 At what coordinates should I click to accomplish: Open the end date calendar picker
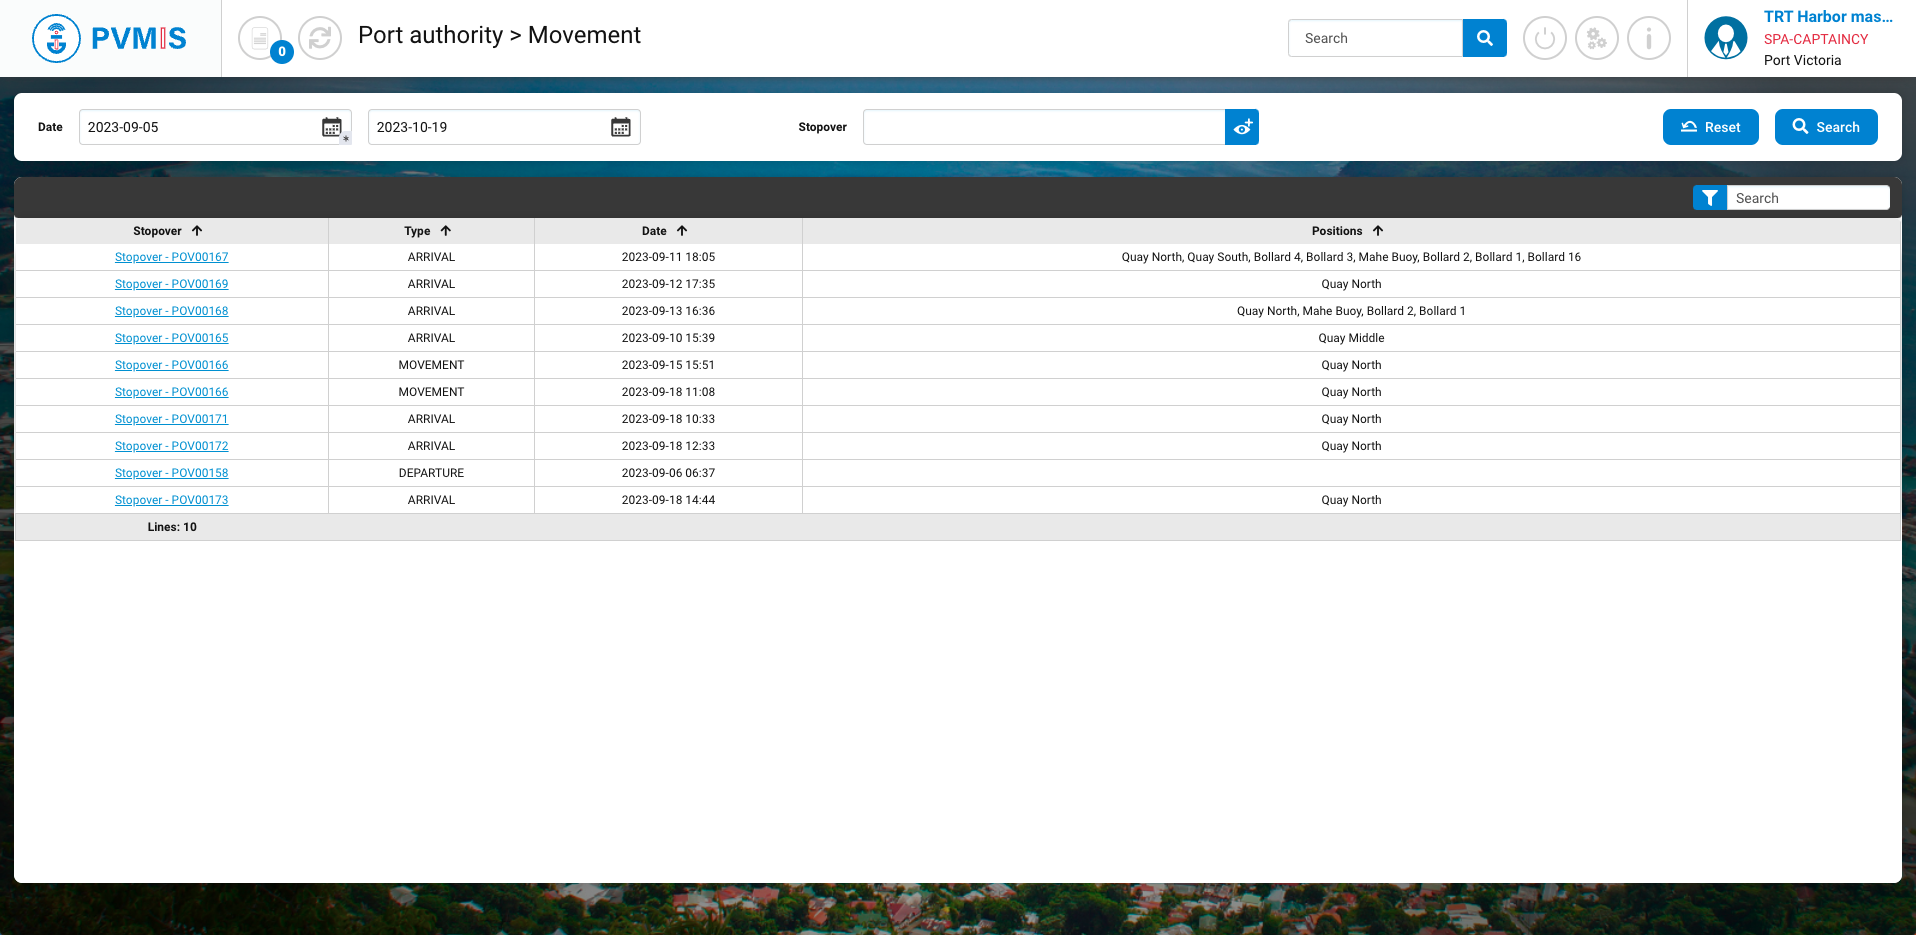[x=621, y=127]
